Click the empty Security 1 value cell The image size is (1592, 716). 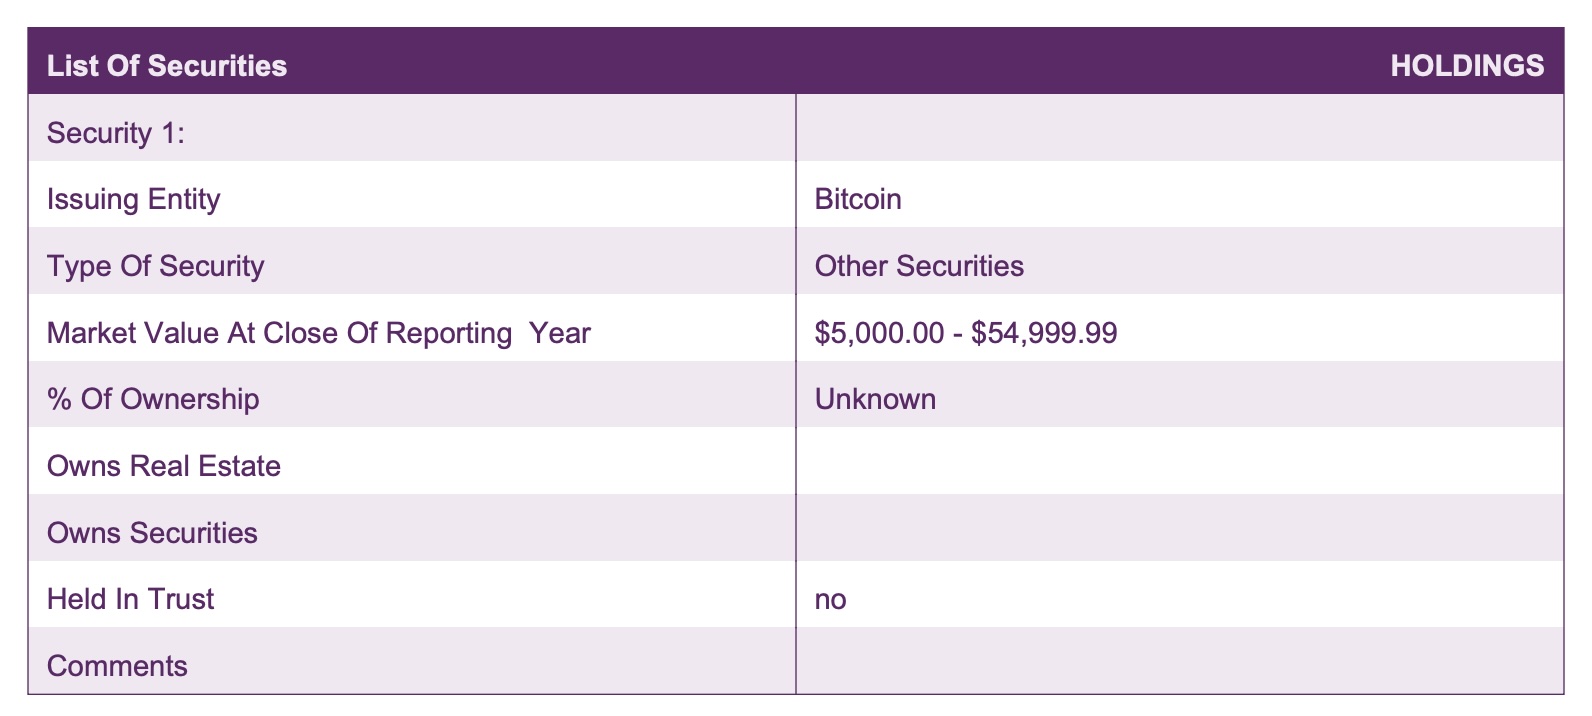coord(1179,128)
